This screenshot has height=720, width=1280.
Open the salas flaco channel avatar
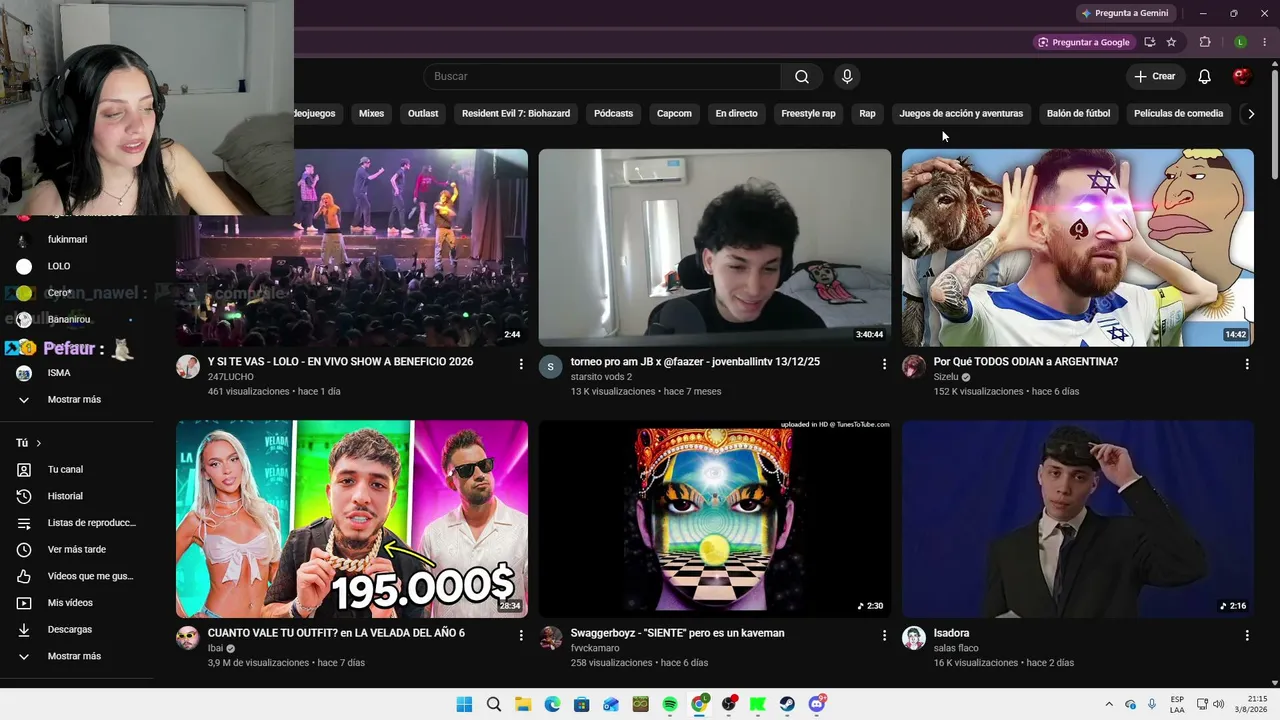[x=914, y=638]
